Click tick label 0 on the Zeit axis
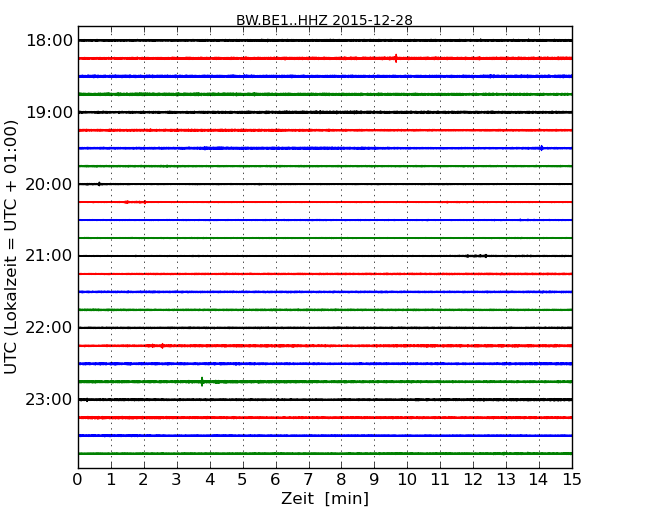Screen dimensions: 650x520 (x=78, y=479)
